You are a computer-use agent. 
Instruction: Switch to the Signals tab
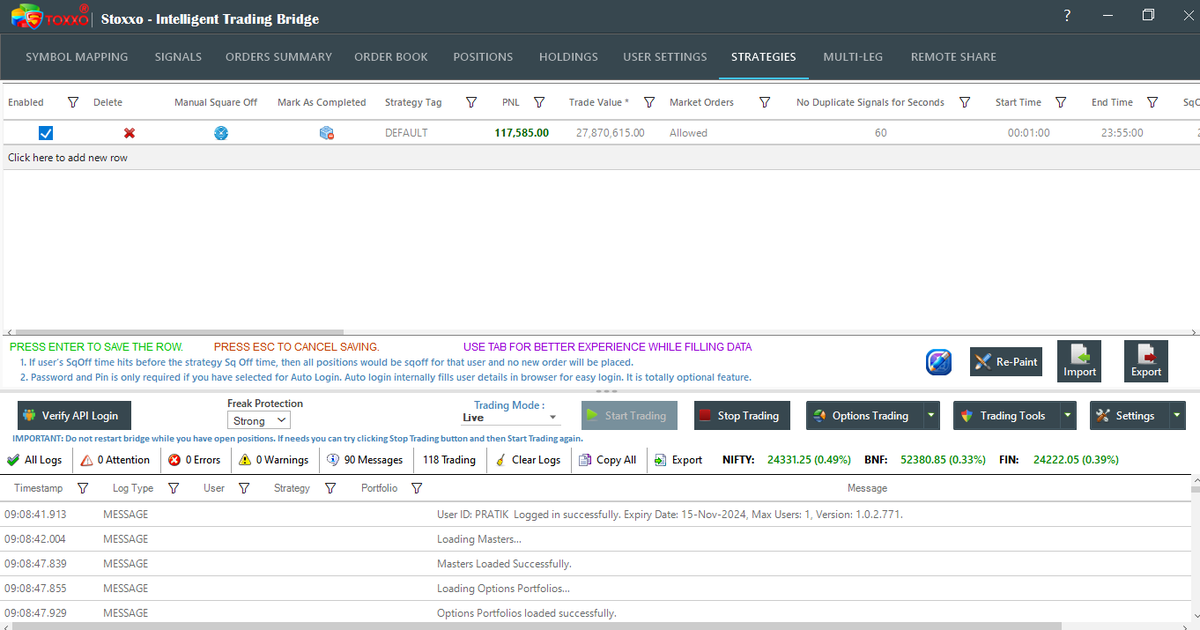(178, 57)
